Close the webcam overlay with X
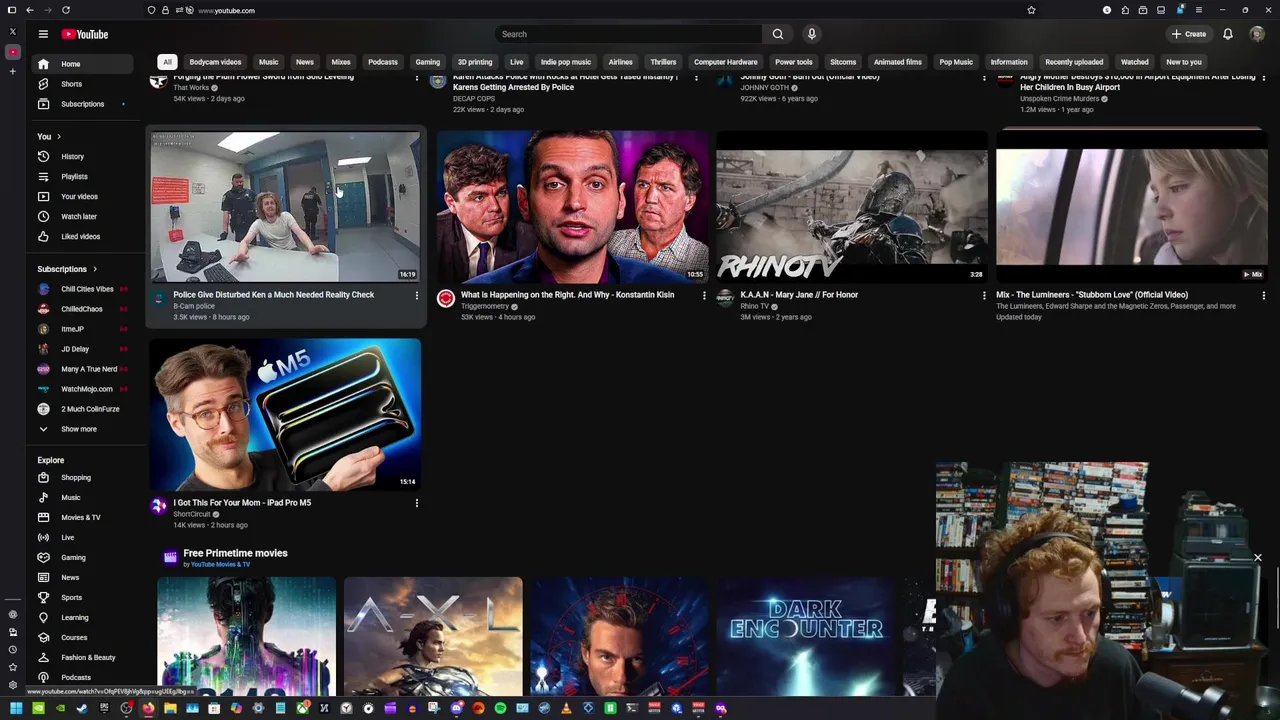The height and width of the screenshot is (720, 1280). coord(1258,558)
